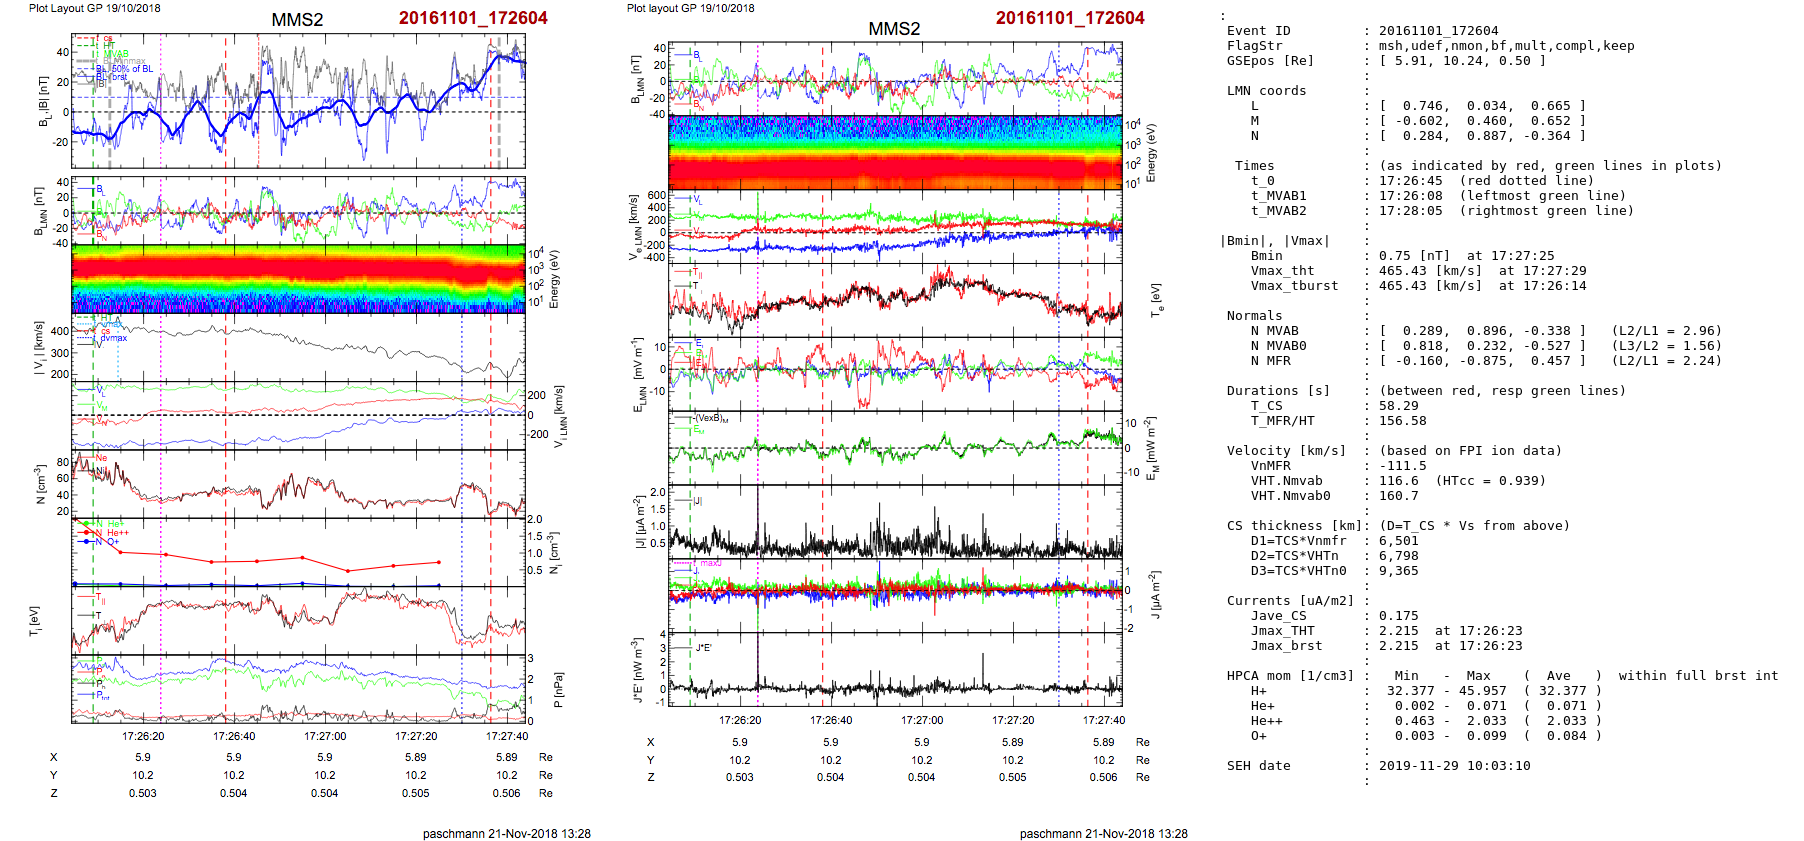Click the 17:27:00 time tick under left plot
This screenshot has height=841, width=1804.
(325, 736)
